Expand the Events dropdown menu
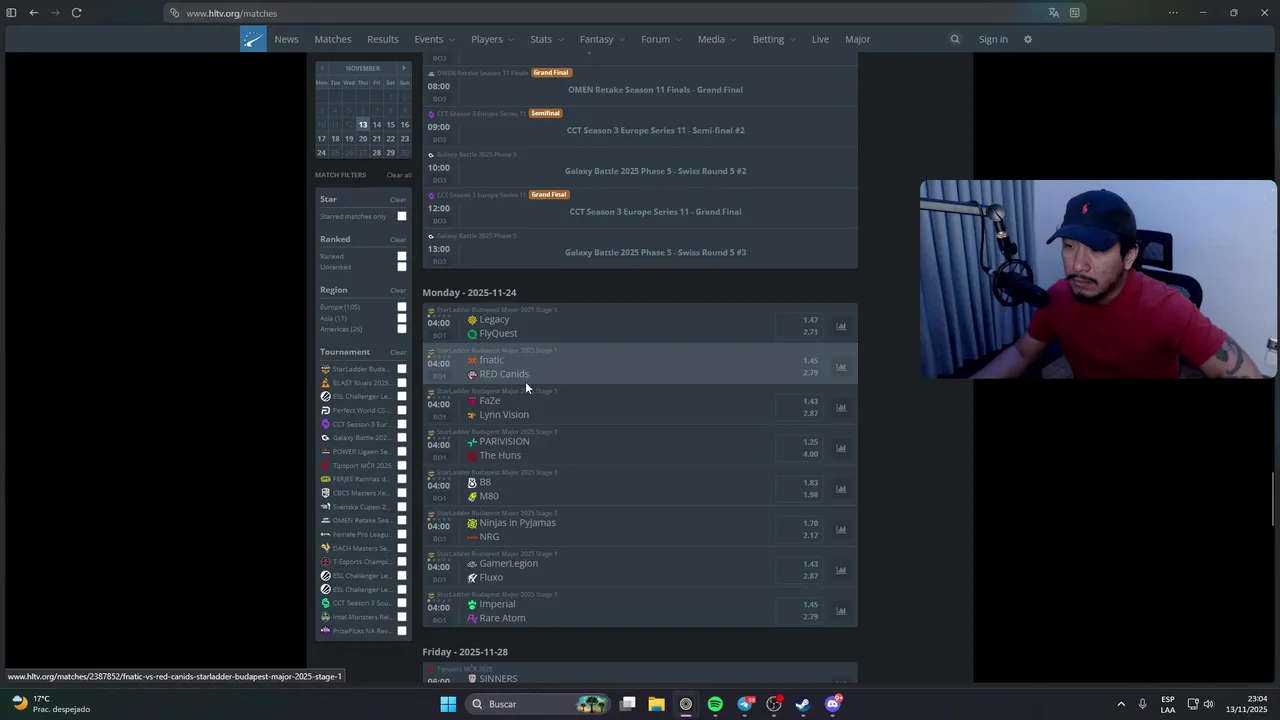This screenshot has height=720, width=1280. pos(434,39)
